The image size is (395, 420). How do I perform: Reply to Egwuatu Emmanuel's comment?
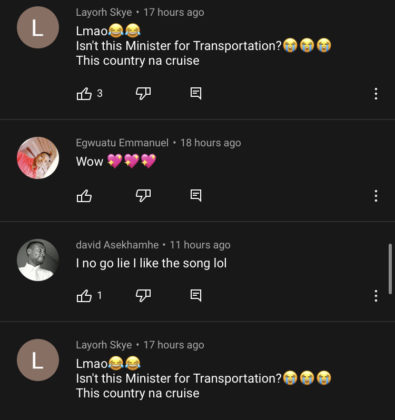click(x=196, y=195)
